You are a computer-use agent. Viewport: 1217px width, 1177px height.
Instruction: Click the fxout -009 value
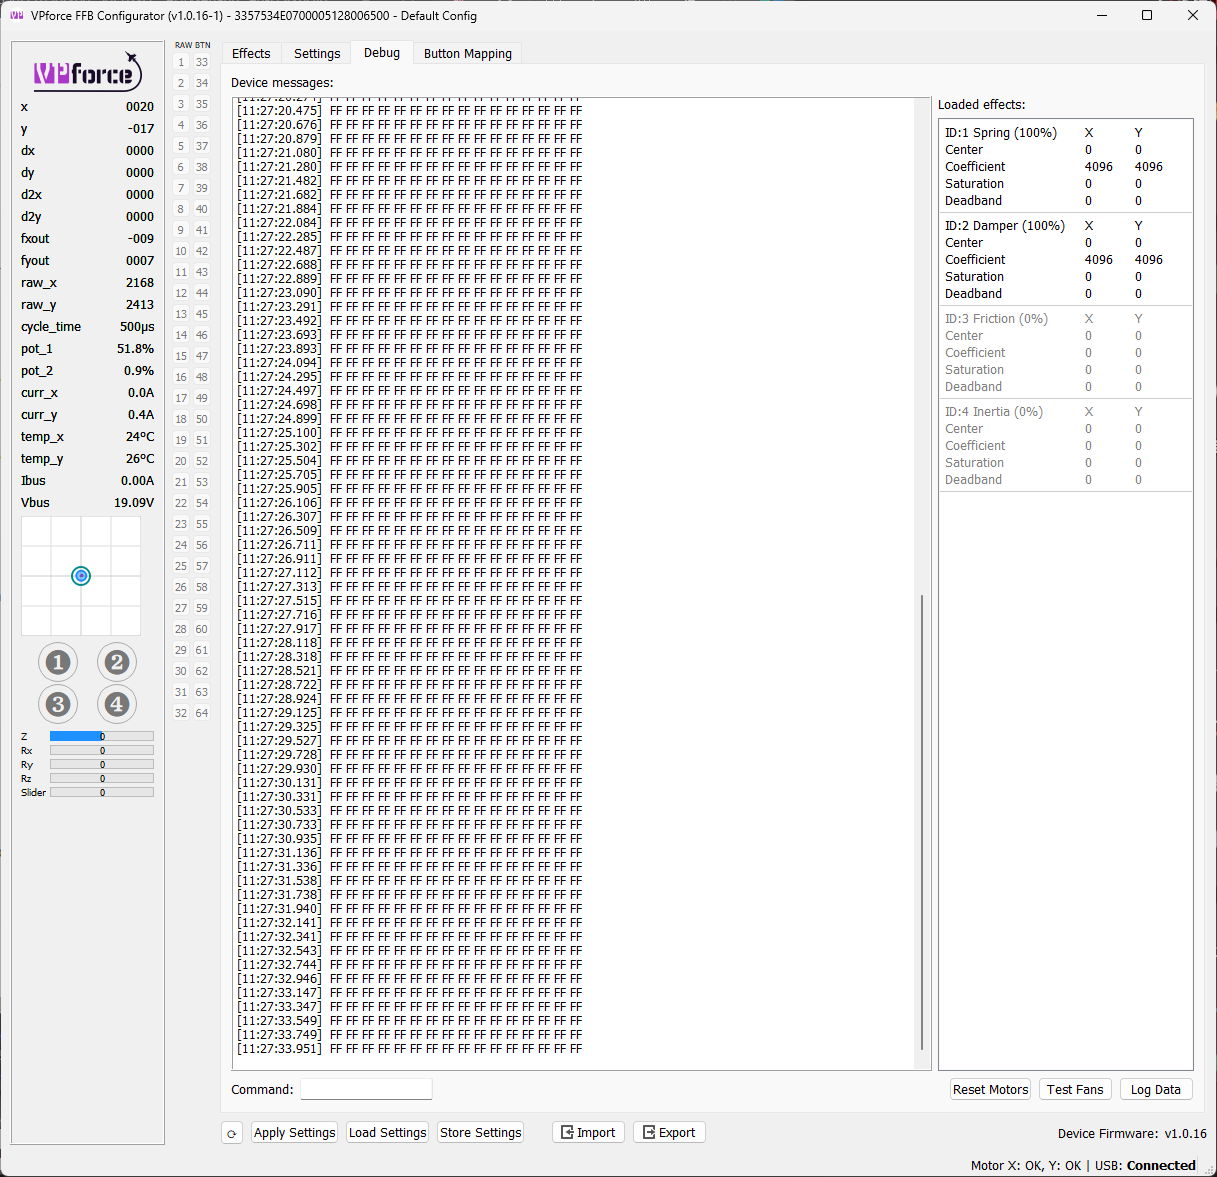click(141, 239)
